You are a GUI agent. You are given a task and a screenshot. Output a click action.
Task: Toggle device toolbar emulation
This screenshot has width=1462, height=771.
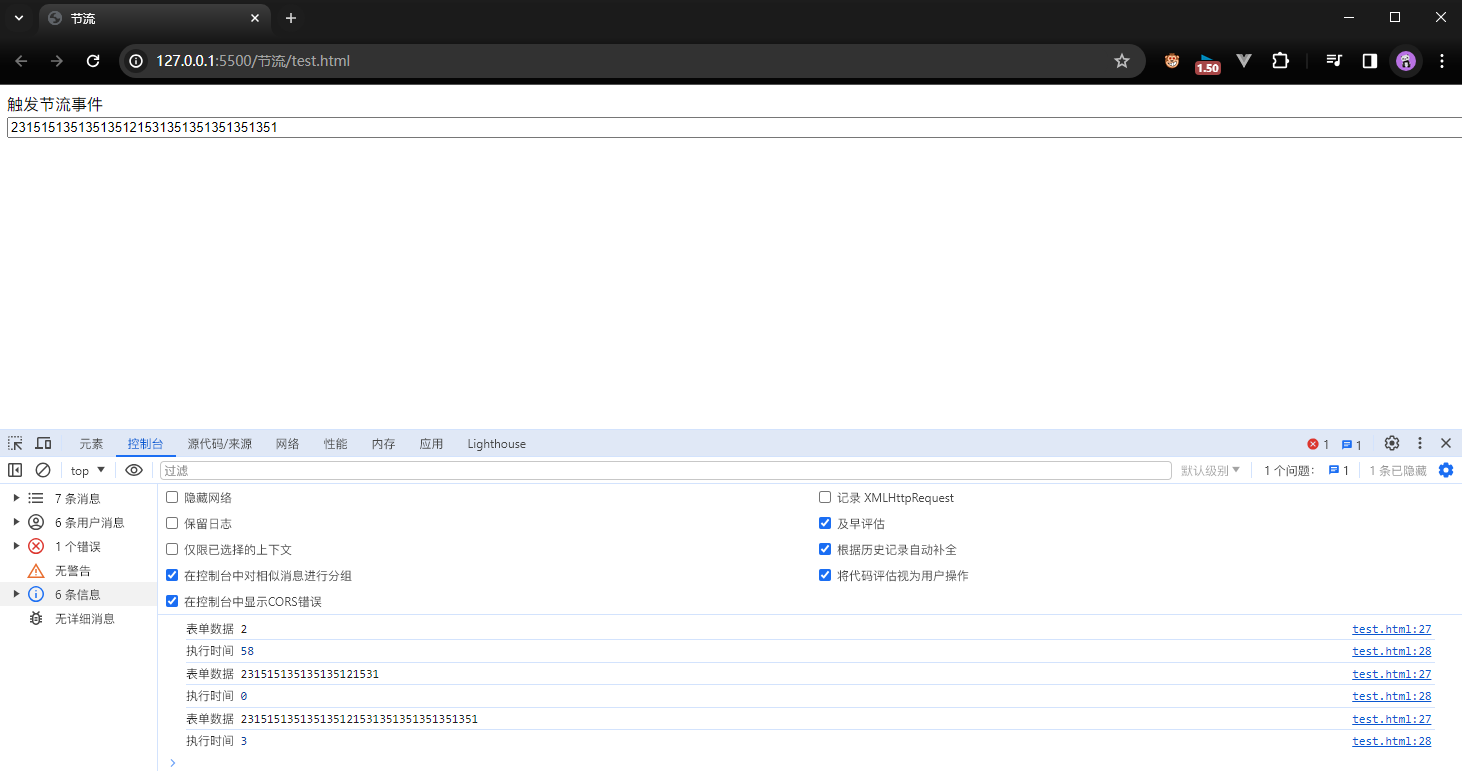[44, 443]
